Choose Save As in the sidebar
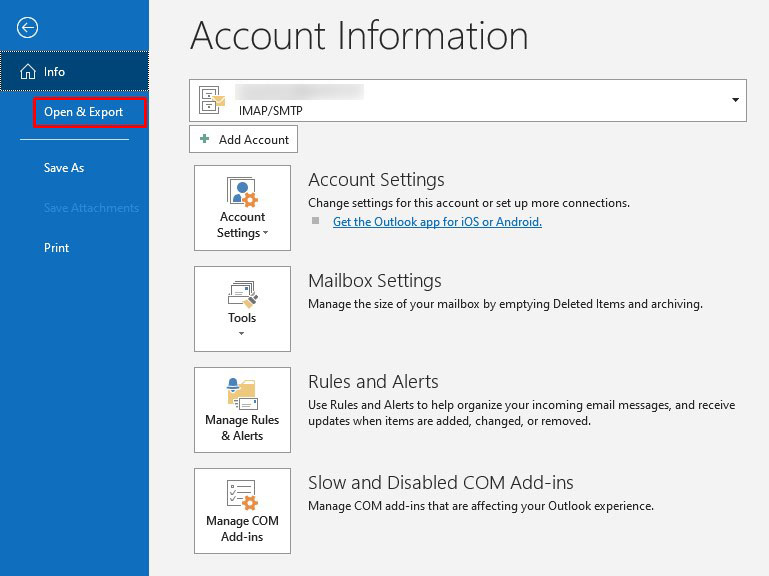This screenshot has height=576, width=769. click(x=64, y=168)
